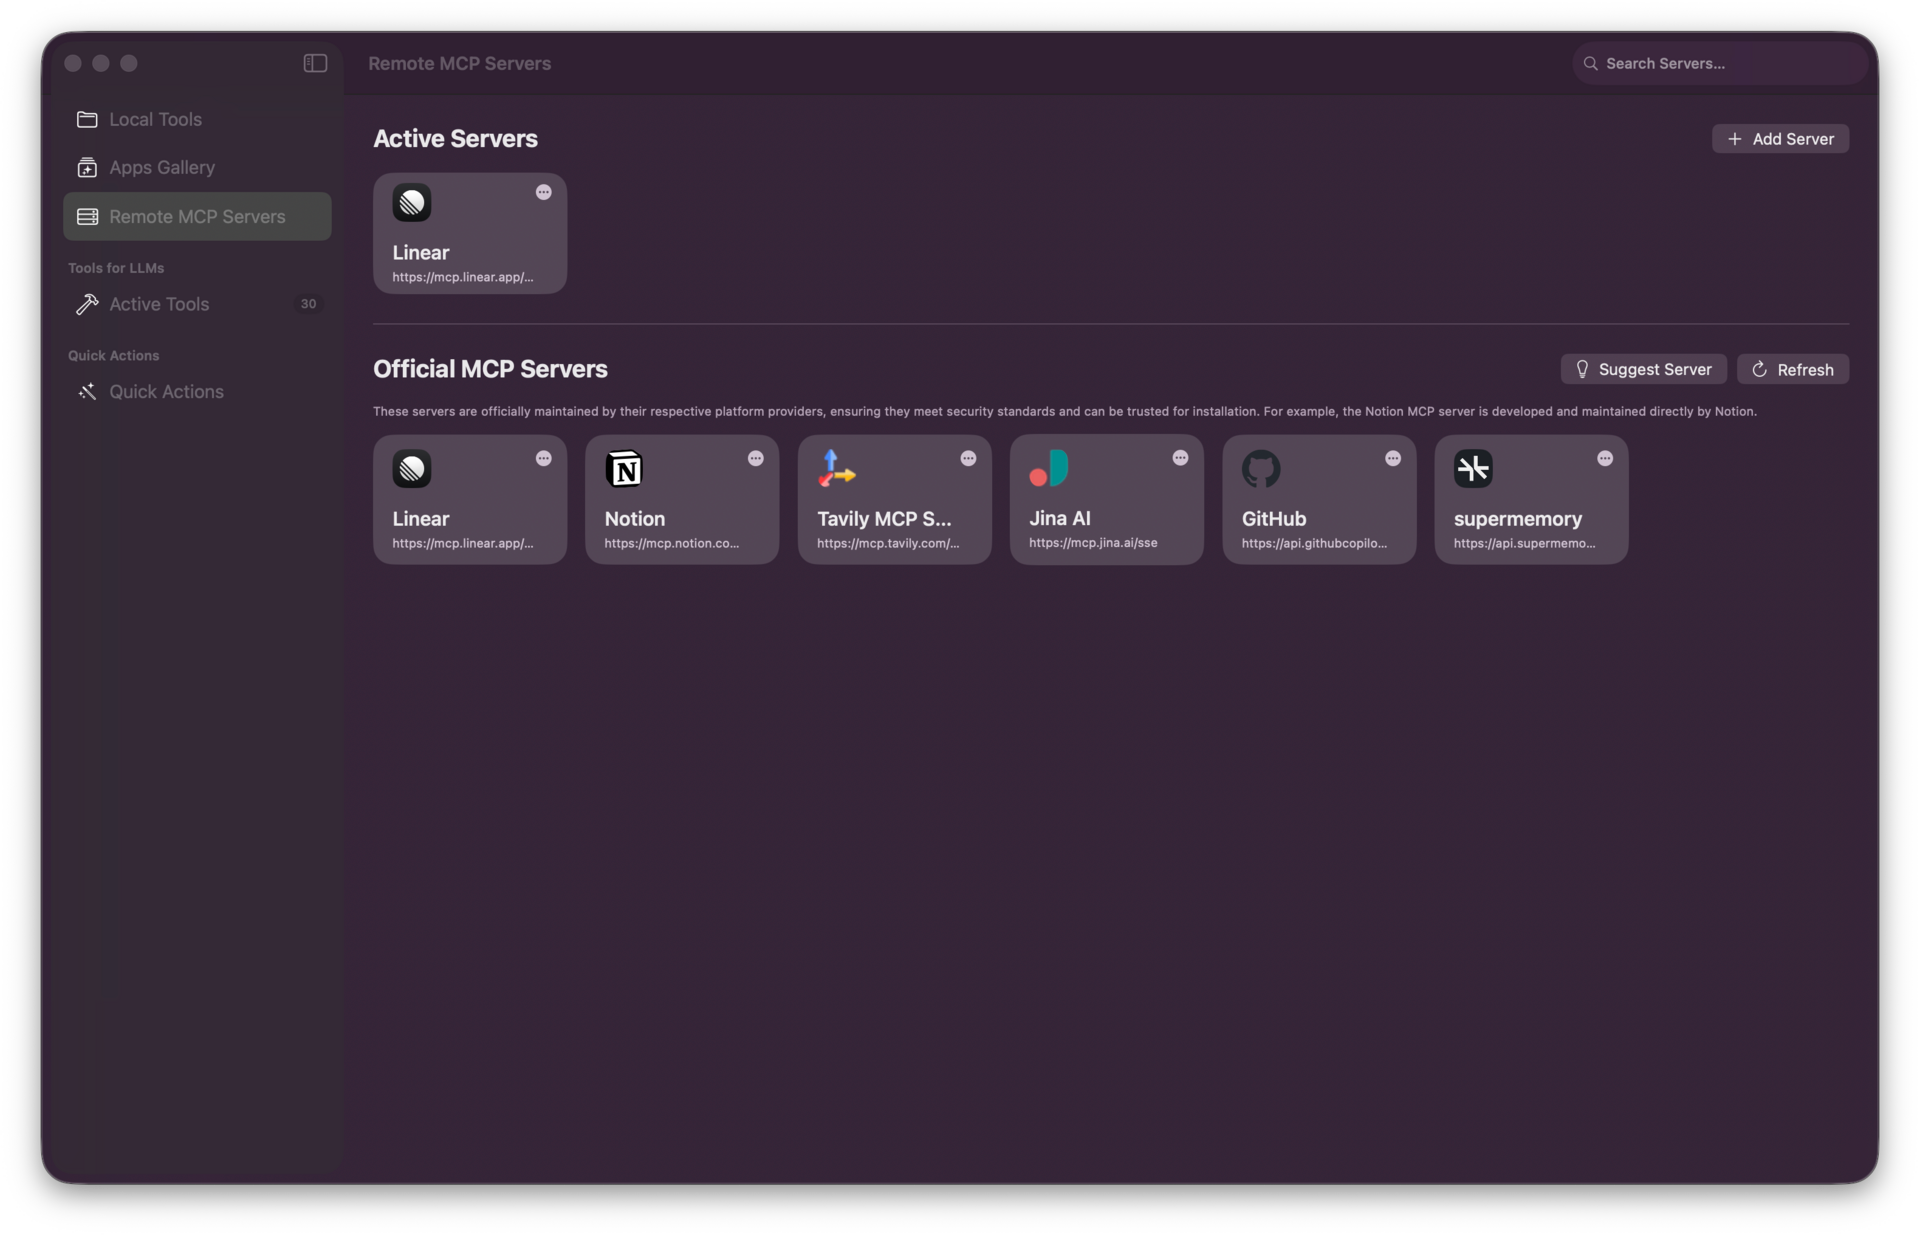Screen dimensions: 1920x1235
Task: Open more options on supermemory card
Action: tap(1605, 458)
